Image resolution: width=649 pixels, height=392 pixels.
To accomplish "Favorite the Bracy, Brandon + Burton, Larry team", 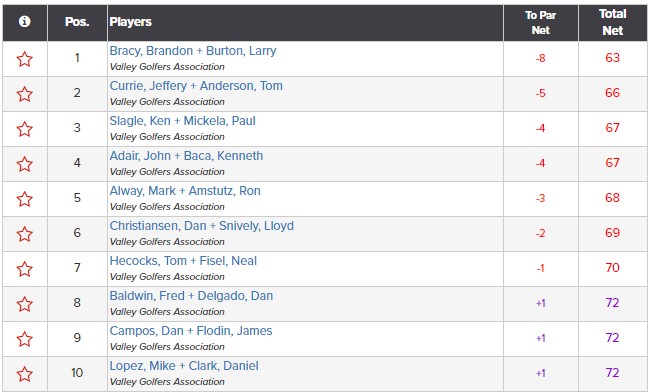I will click(24, 59).
